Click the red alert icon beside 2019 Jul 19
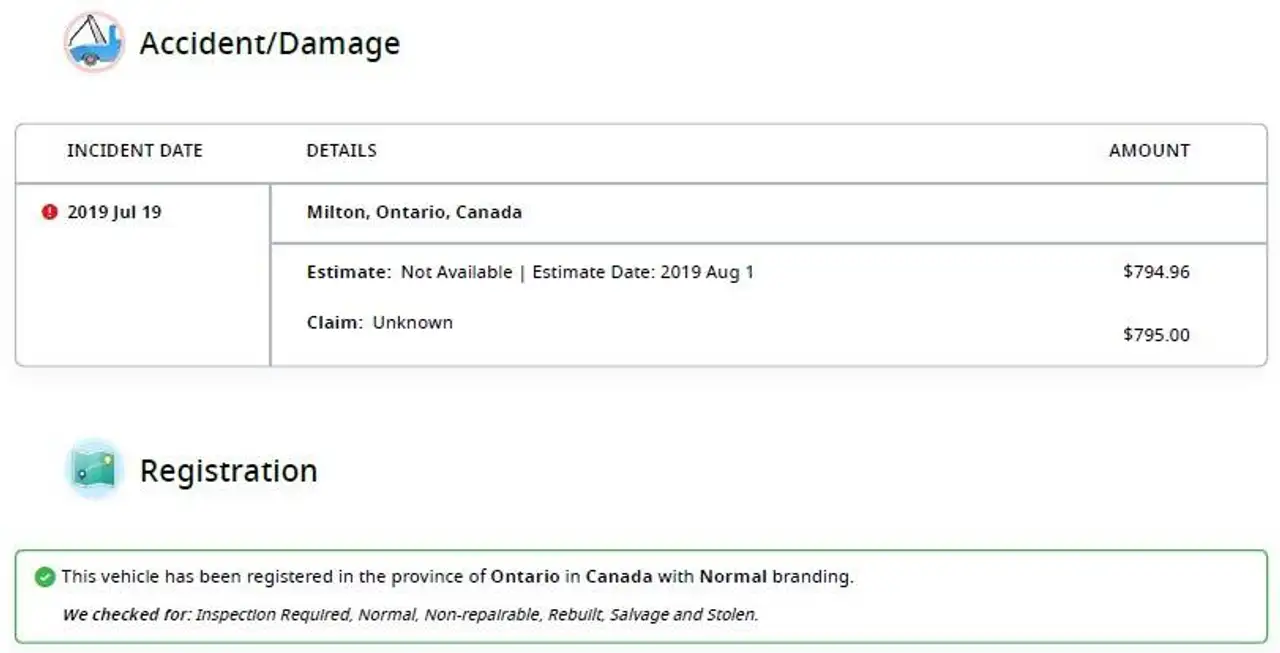 (x=49, y=212)
